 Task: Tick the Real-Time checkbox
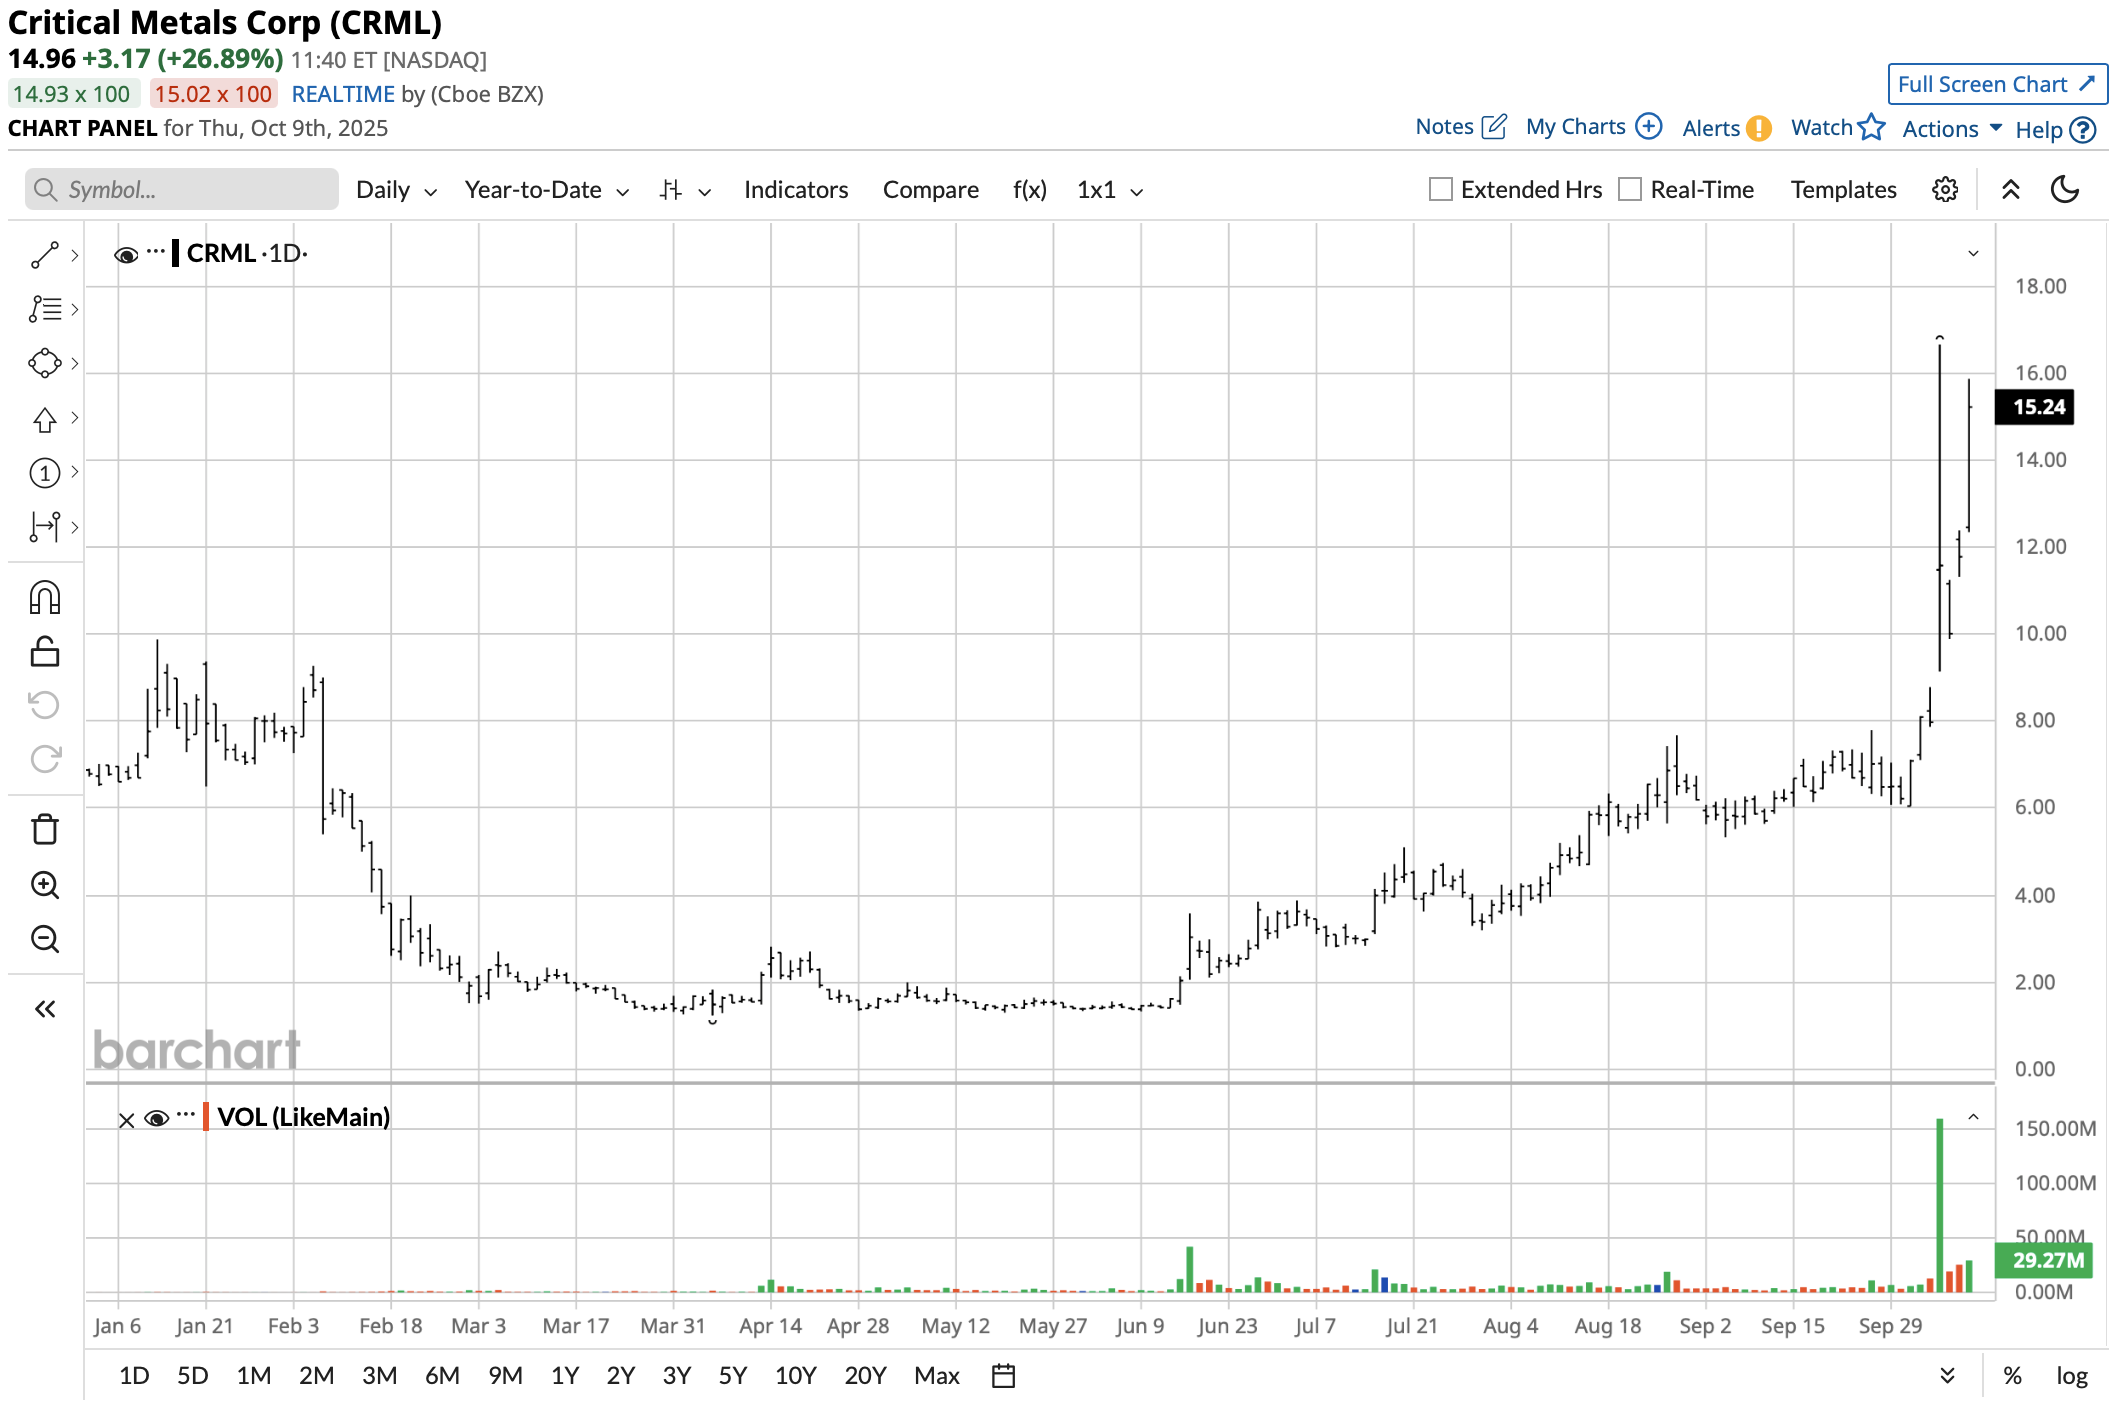coord(1630,190)
